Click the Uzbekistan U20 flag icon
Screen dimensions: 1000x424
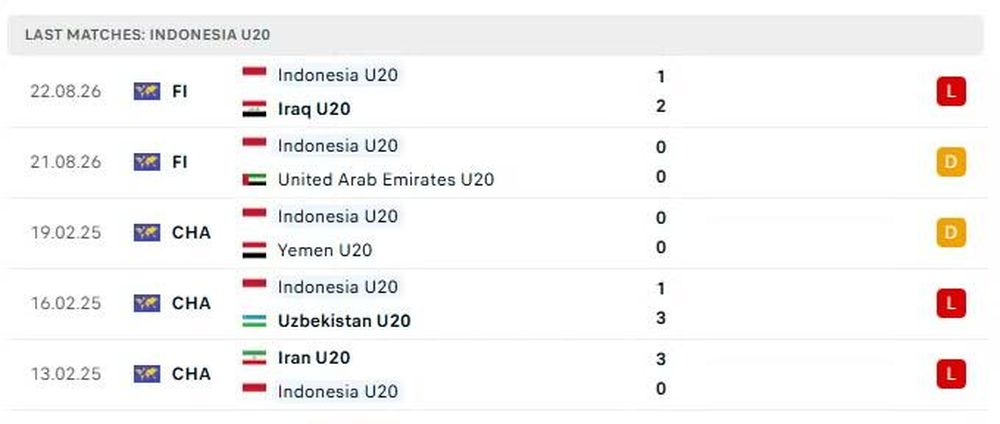click(254, 321)
